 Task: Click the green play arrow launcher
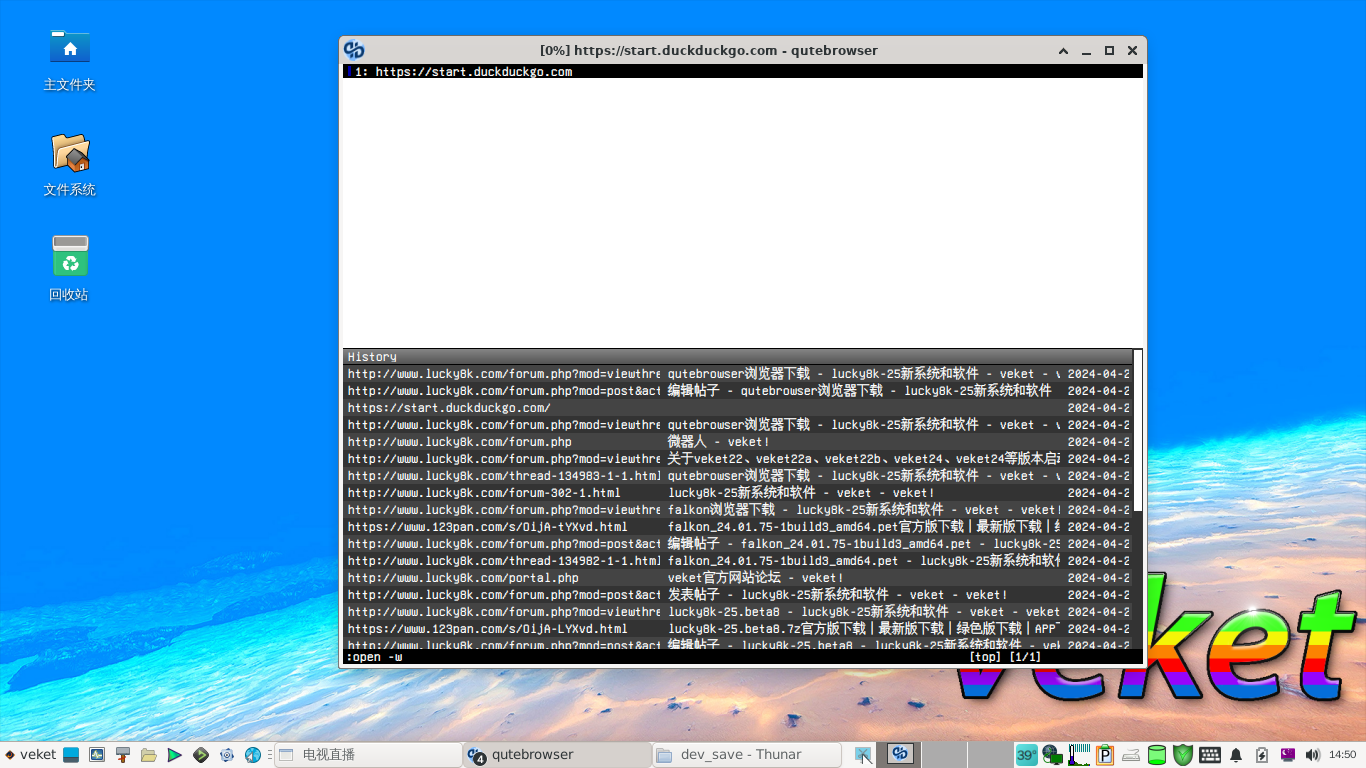[x=175, y=755]
